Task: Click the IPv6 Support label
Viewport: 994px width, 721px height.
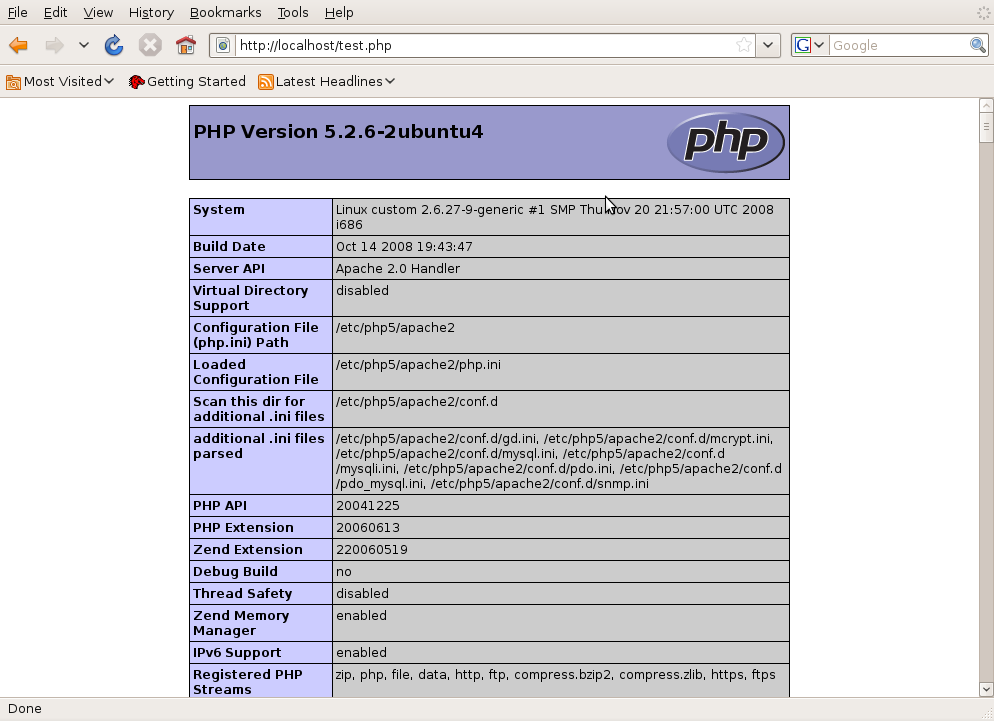Action: coord(237,653)
